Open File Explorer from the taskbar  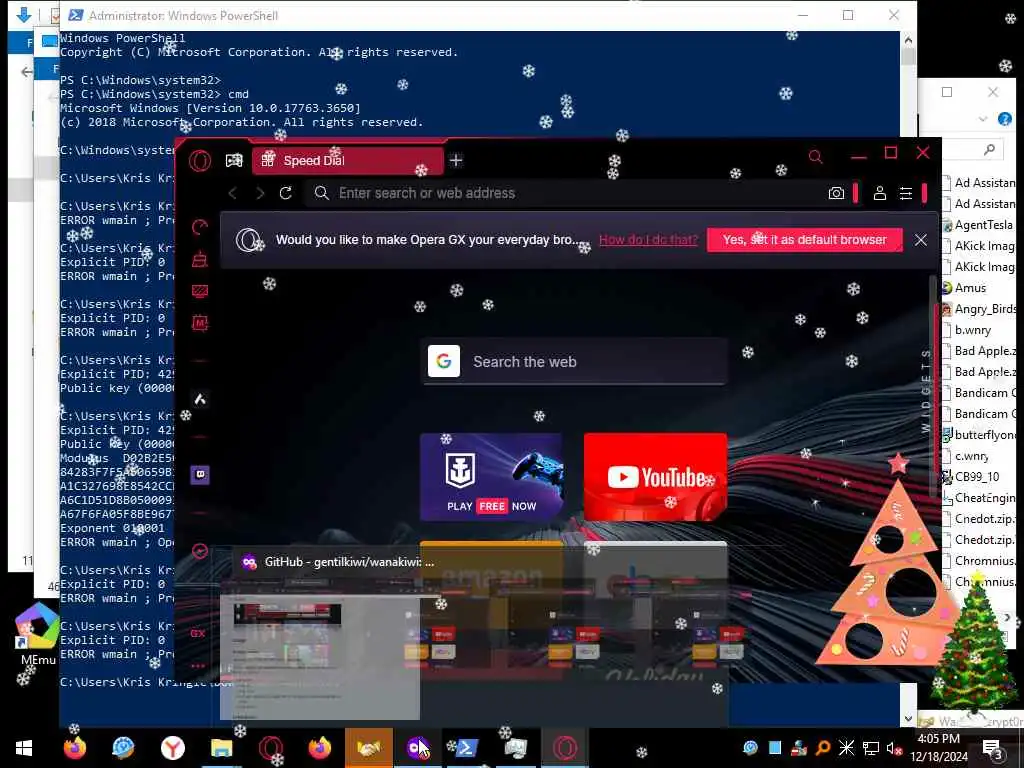click(x=221, y=748)
